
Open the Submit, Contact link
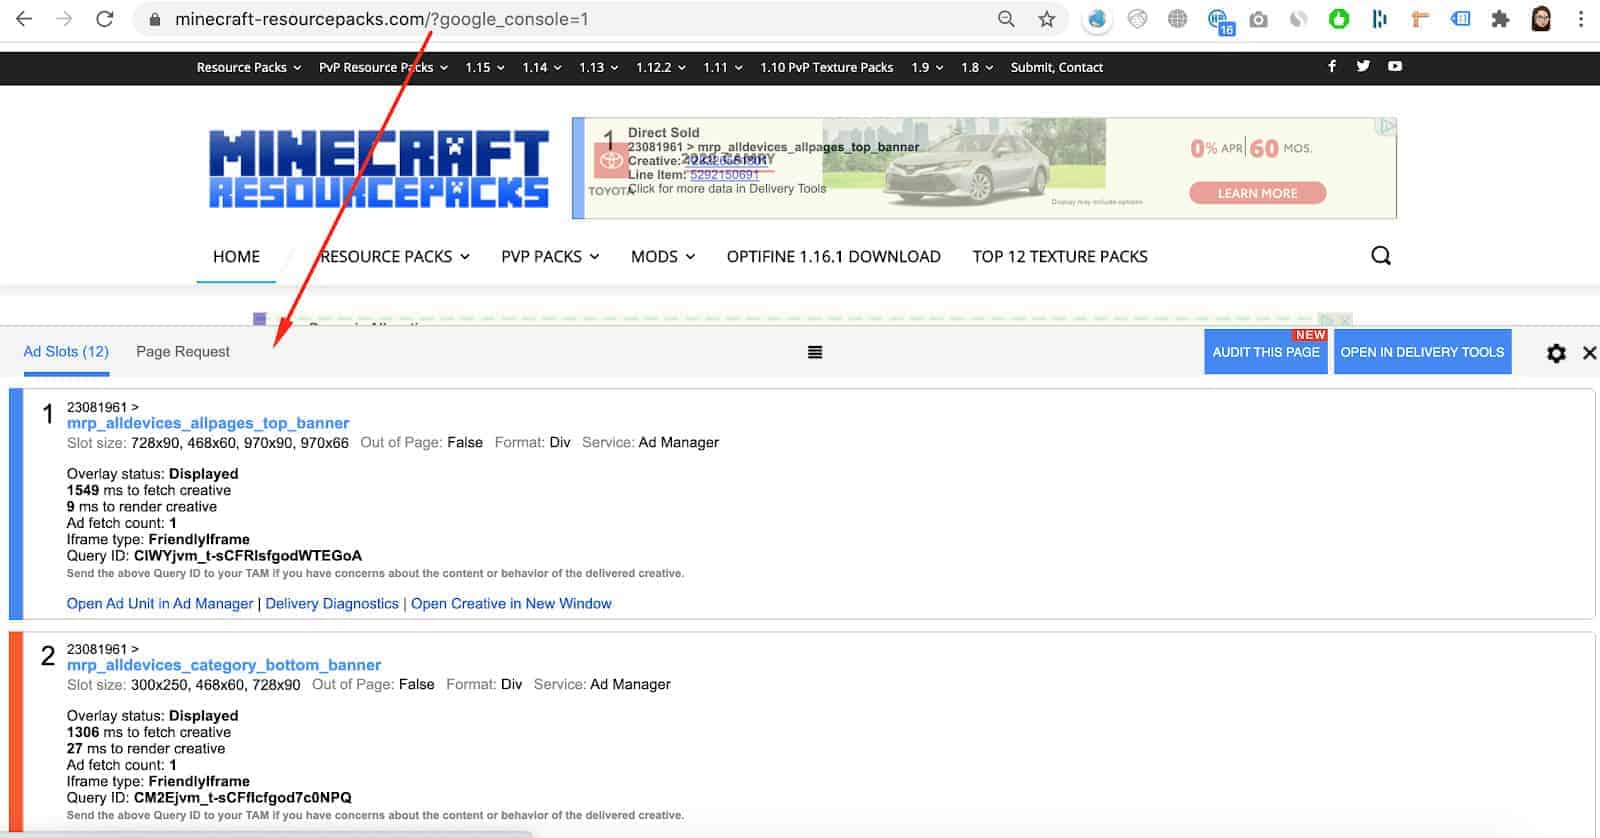pyautogui.click(x=1056, y=67)
